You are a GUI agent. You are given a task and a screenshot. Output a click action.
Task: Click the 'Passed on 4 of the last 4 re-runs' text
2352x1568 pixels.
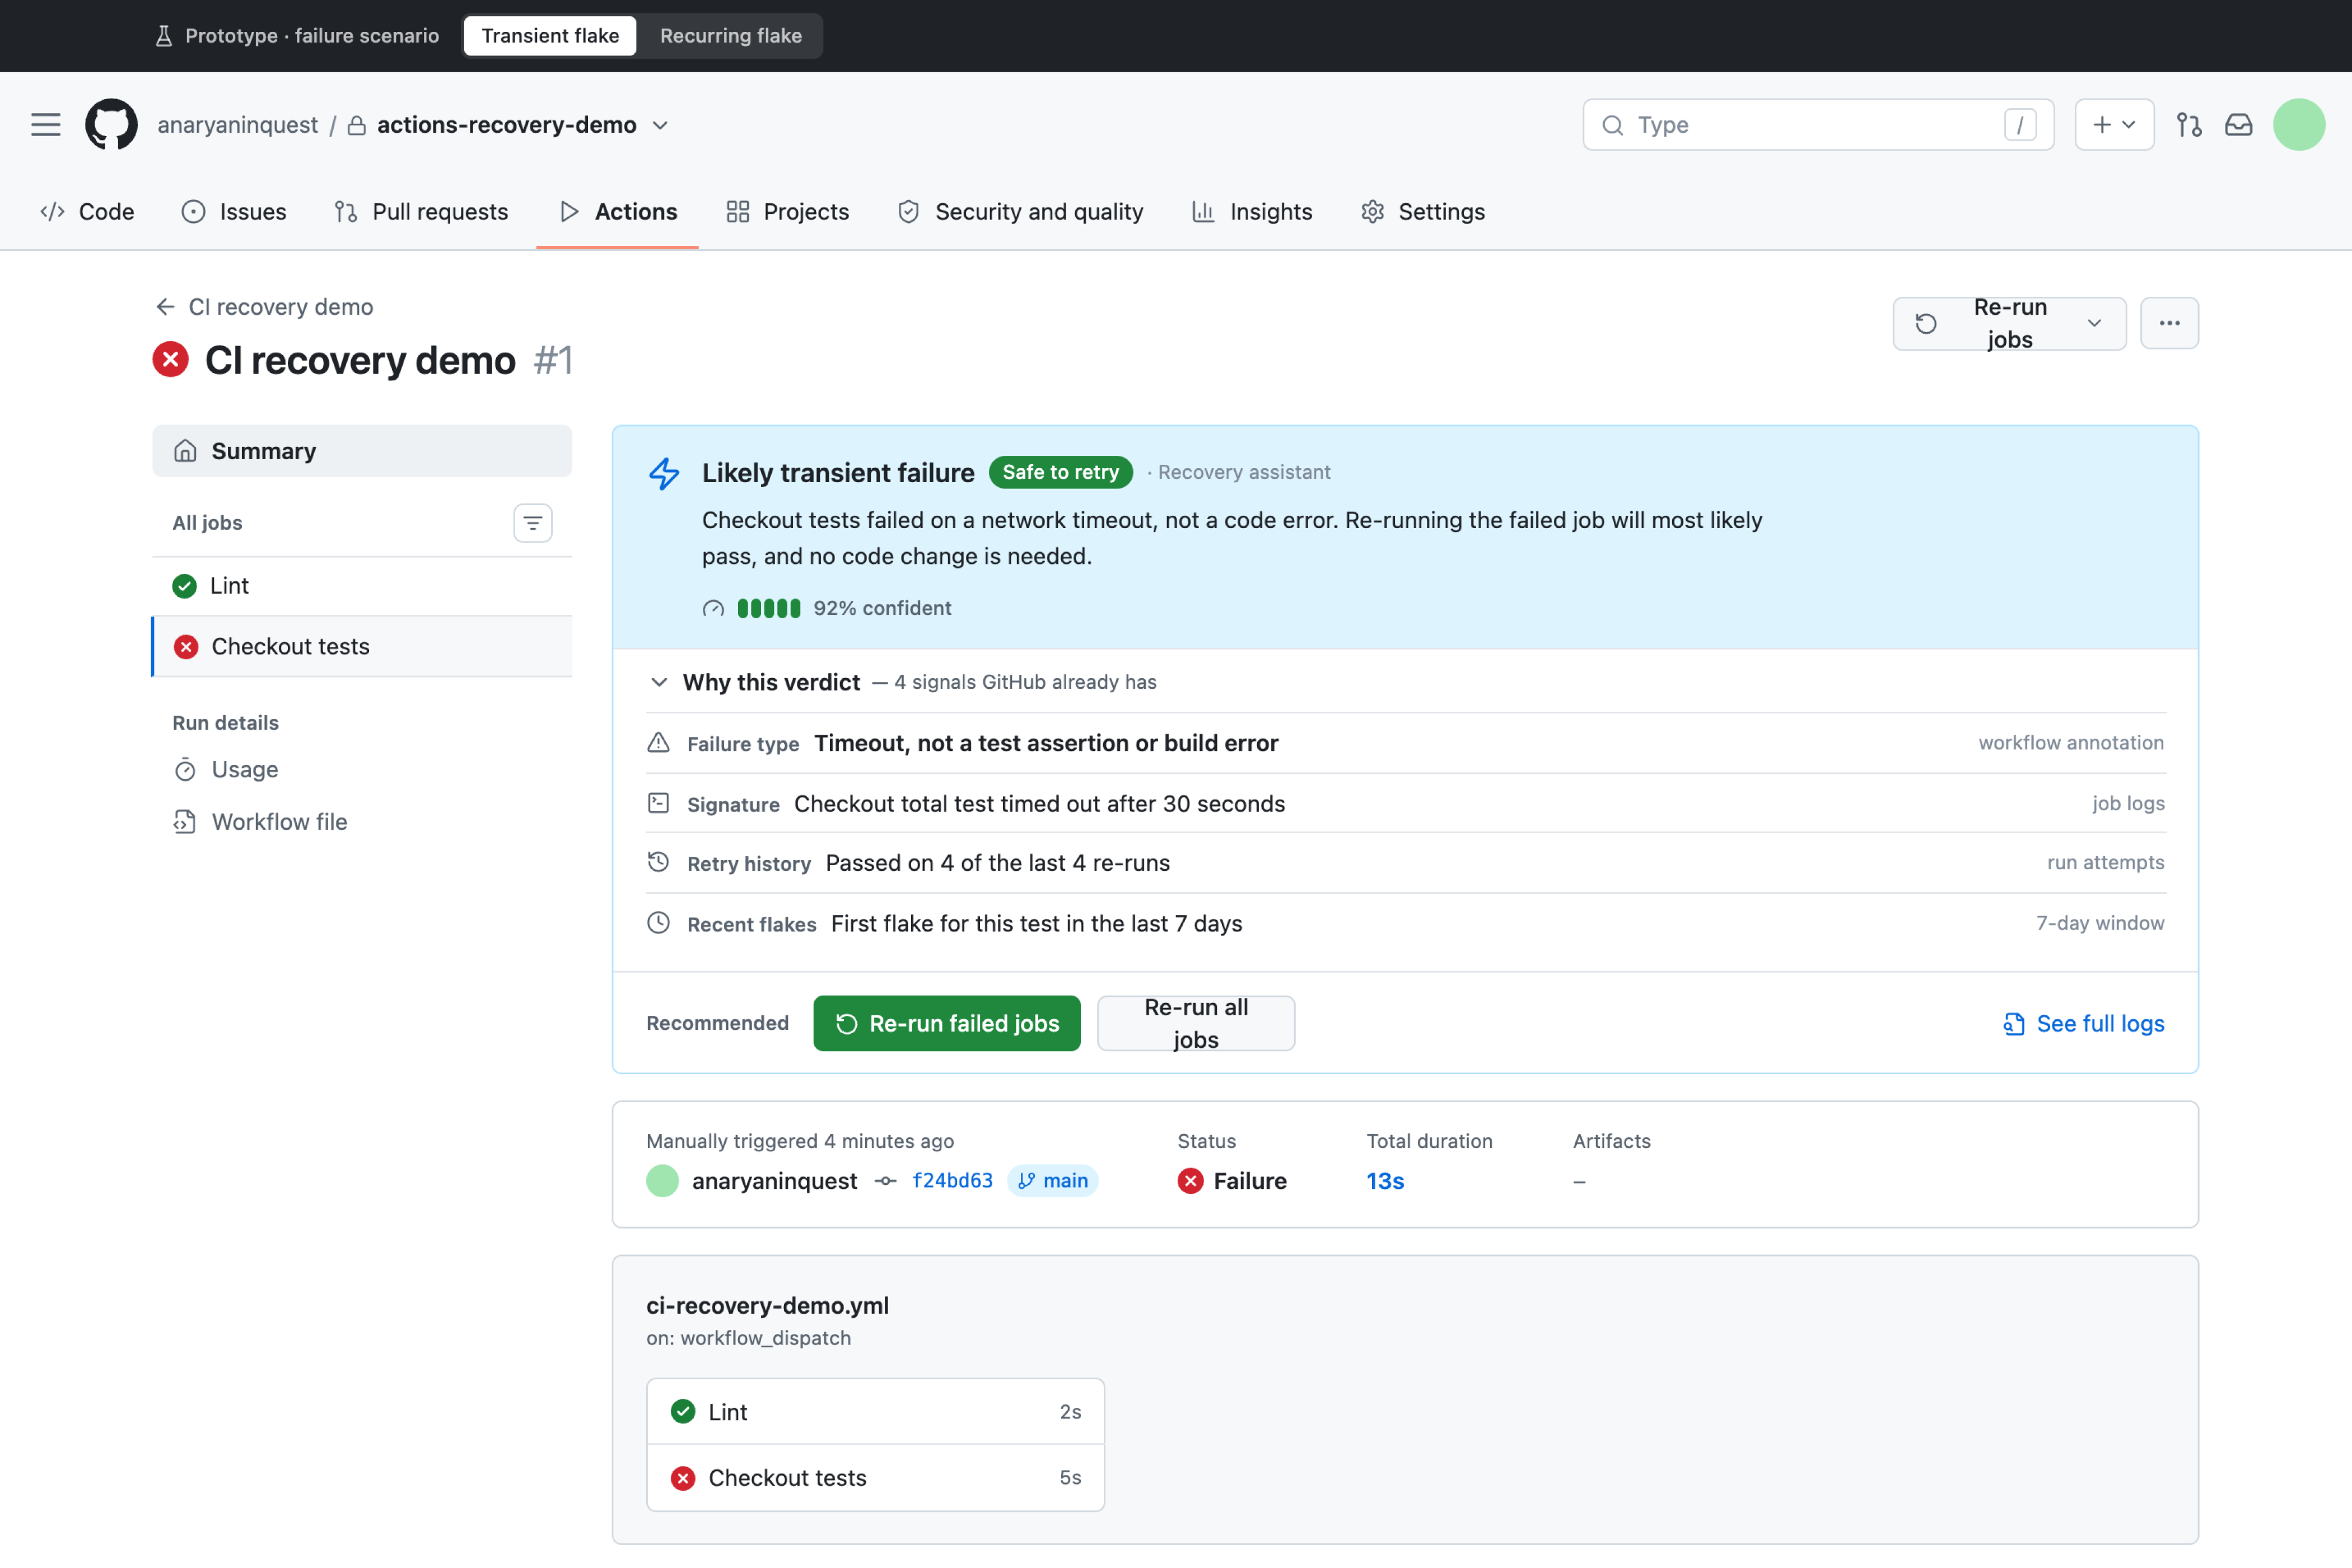tap(998, 863)
